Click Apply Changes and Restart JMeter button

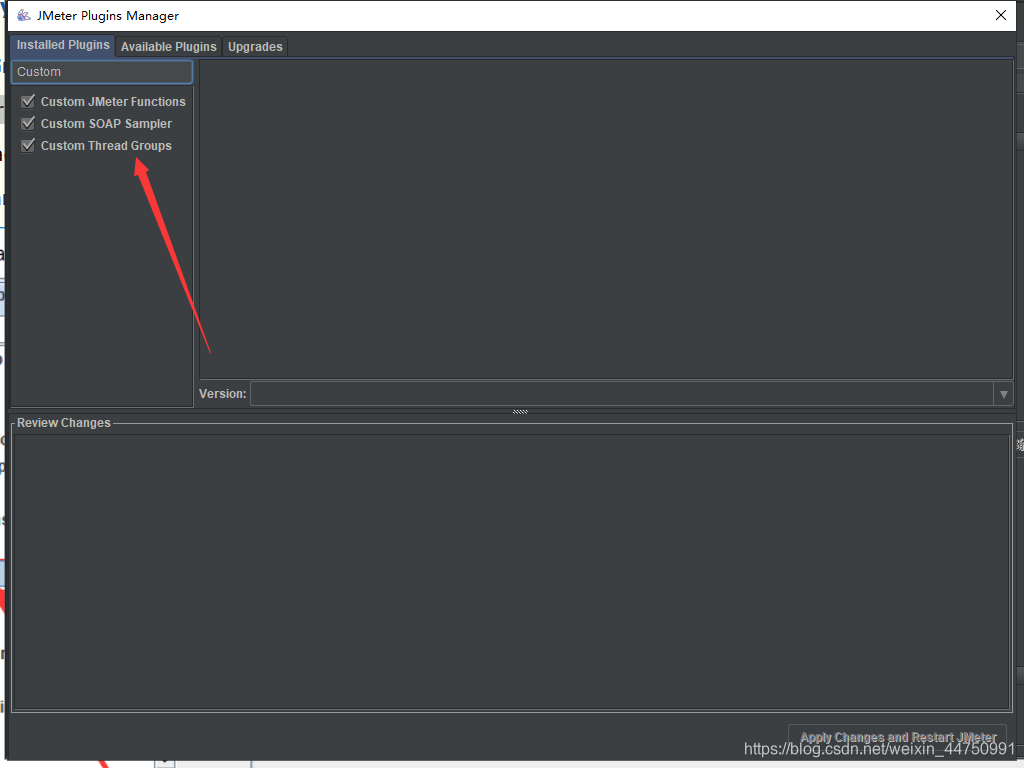(897, 738)
